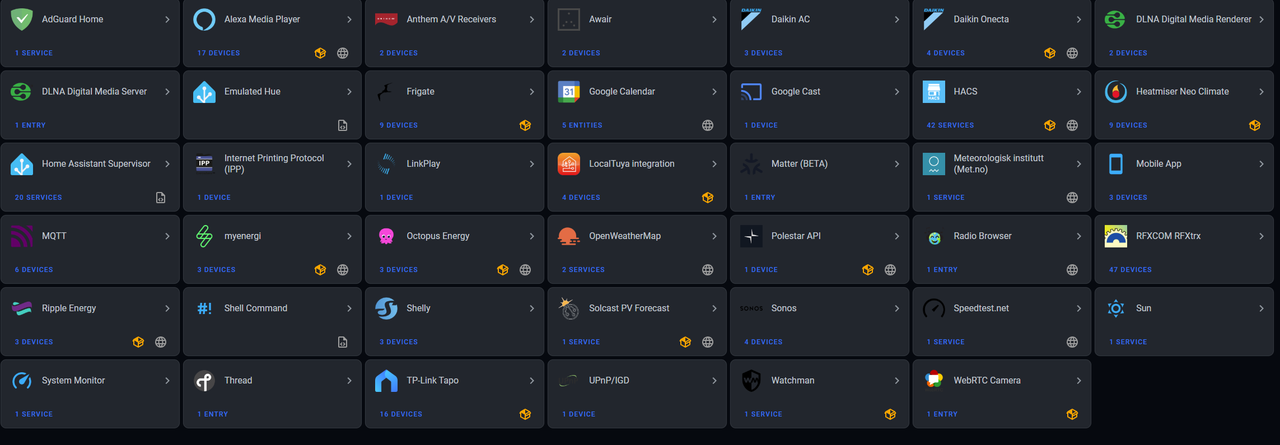Open System Monitor chevron arrow
Image resolution: width=1280 pixels, height=445 pixels.
point(167,380)
